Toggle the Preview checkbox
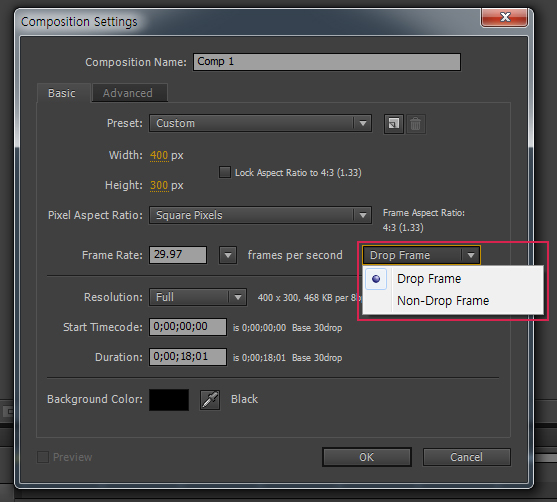 pyautogui.click(x=43, y=457)
